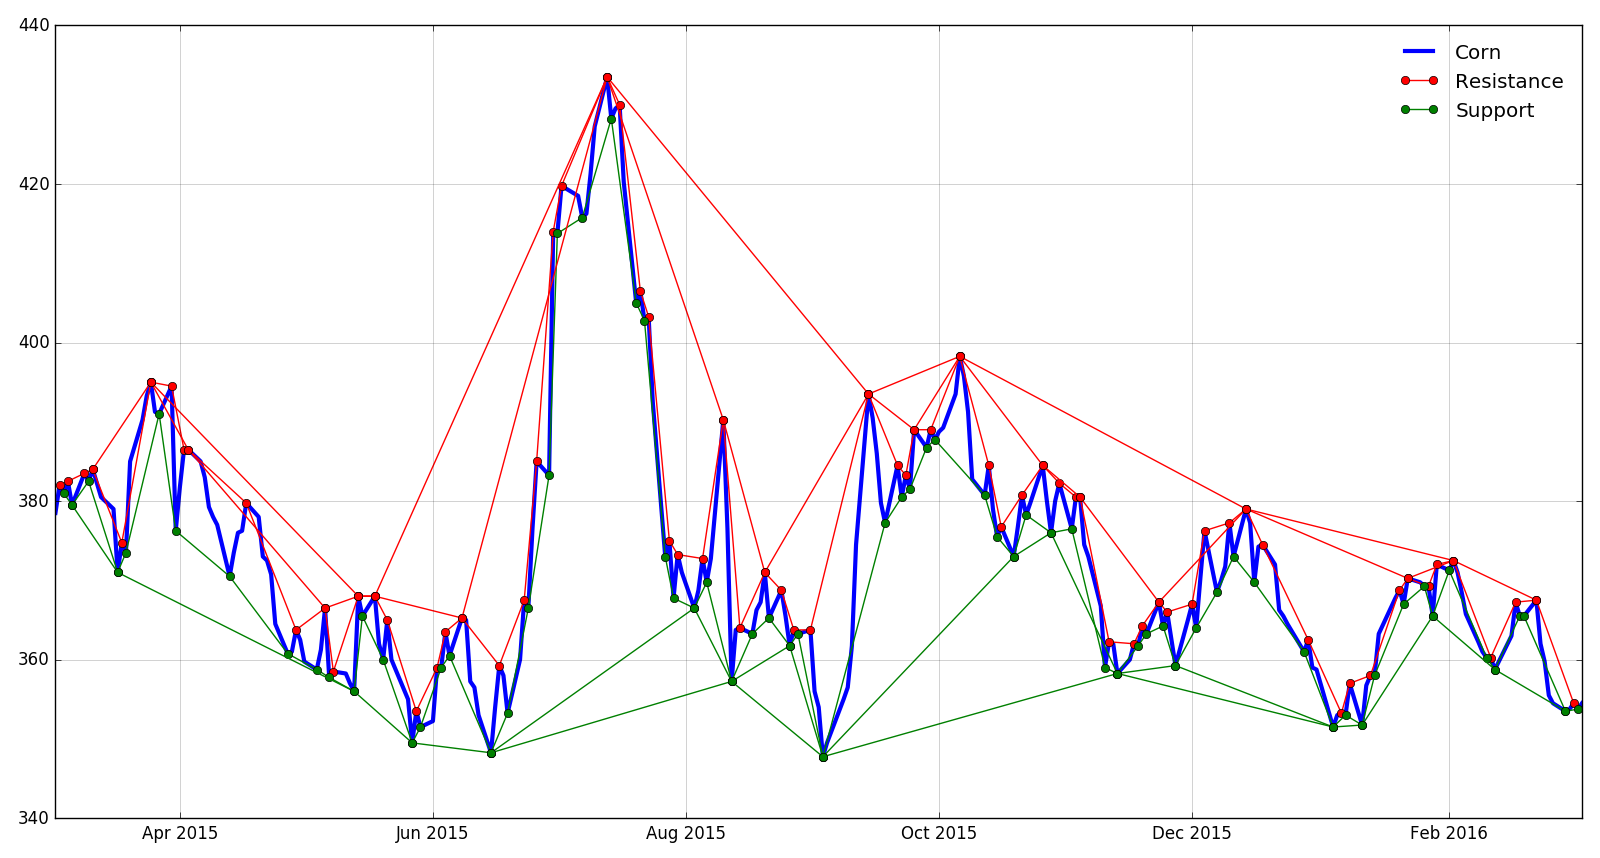Image resolution: width=1600 pixels, height=858 pixels.
Task: Click the 380 y-axis tick label
Action: pyautogui.click(x=35, y=501)
